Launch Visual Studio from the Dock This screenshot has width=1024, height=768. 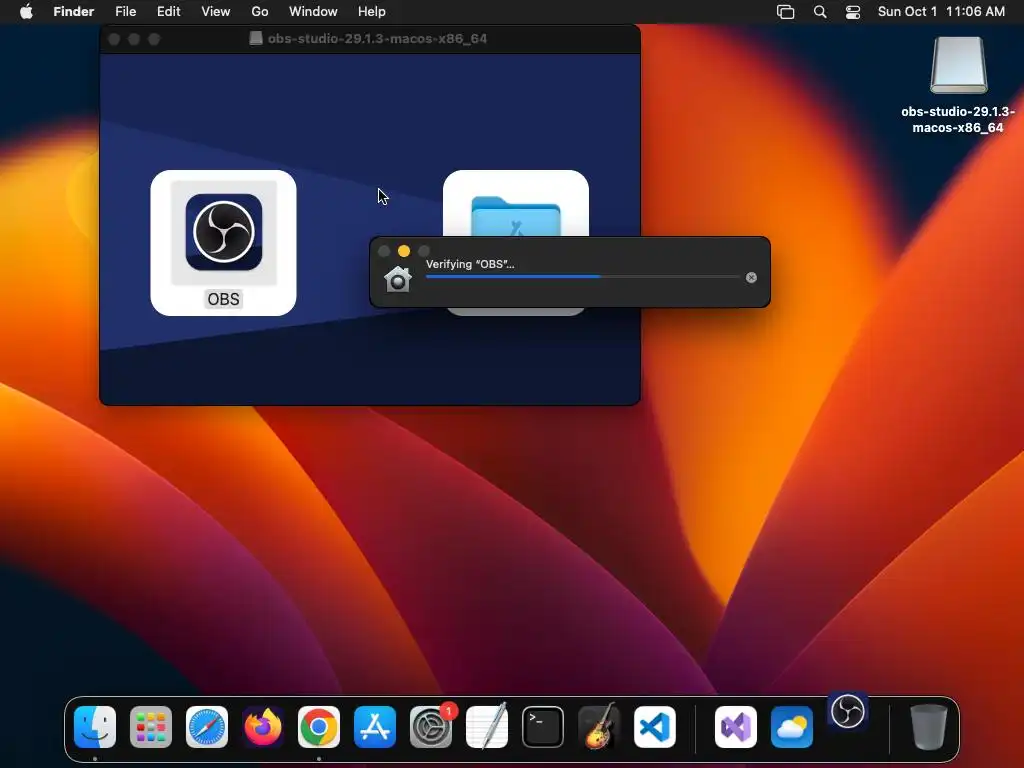pos(736,727)
